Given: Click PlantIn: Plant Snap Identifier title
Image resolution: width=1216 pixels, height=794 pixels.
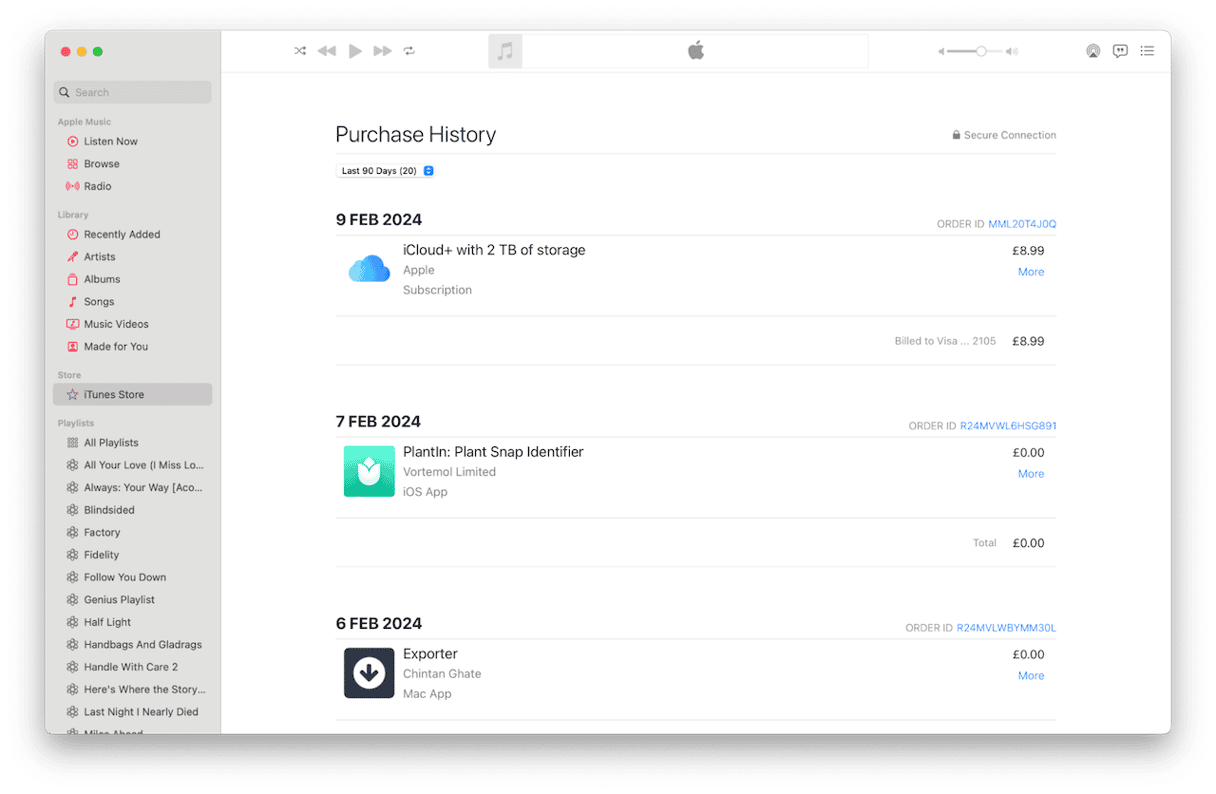Looking at the screenshot, I should pyautogui.click(x=493, y=452).
